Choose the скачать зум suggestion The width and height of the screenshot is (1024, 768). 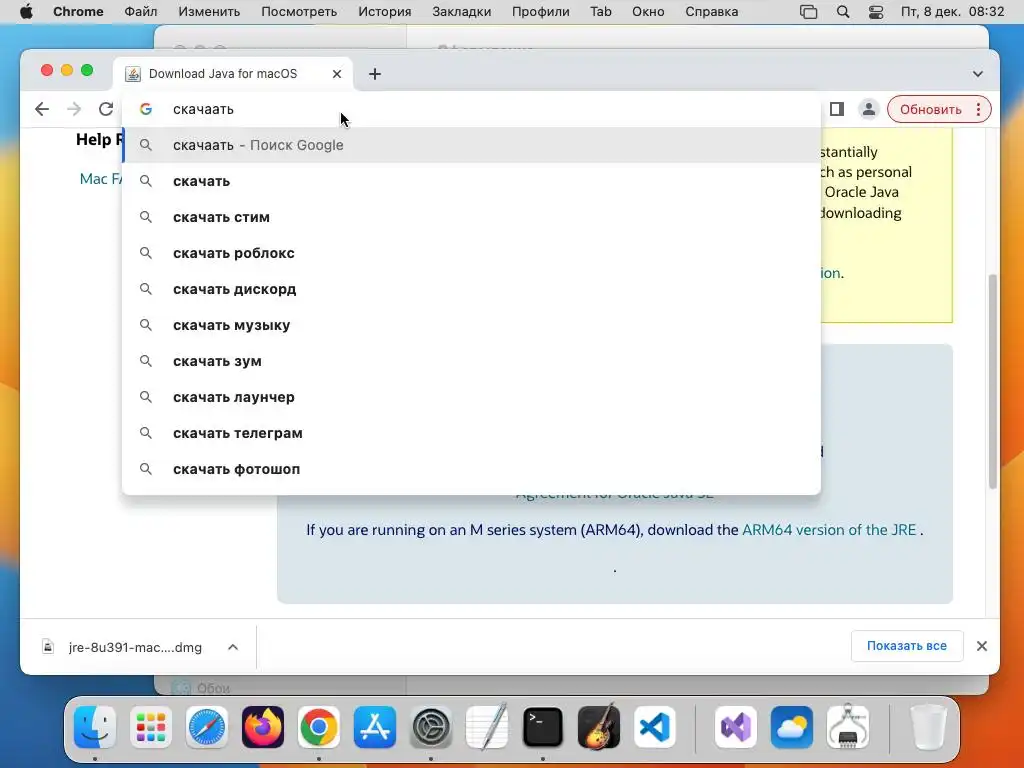472,360
